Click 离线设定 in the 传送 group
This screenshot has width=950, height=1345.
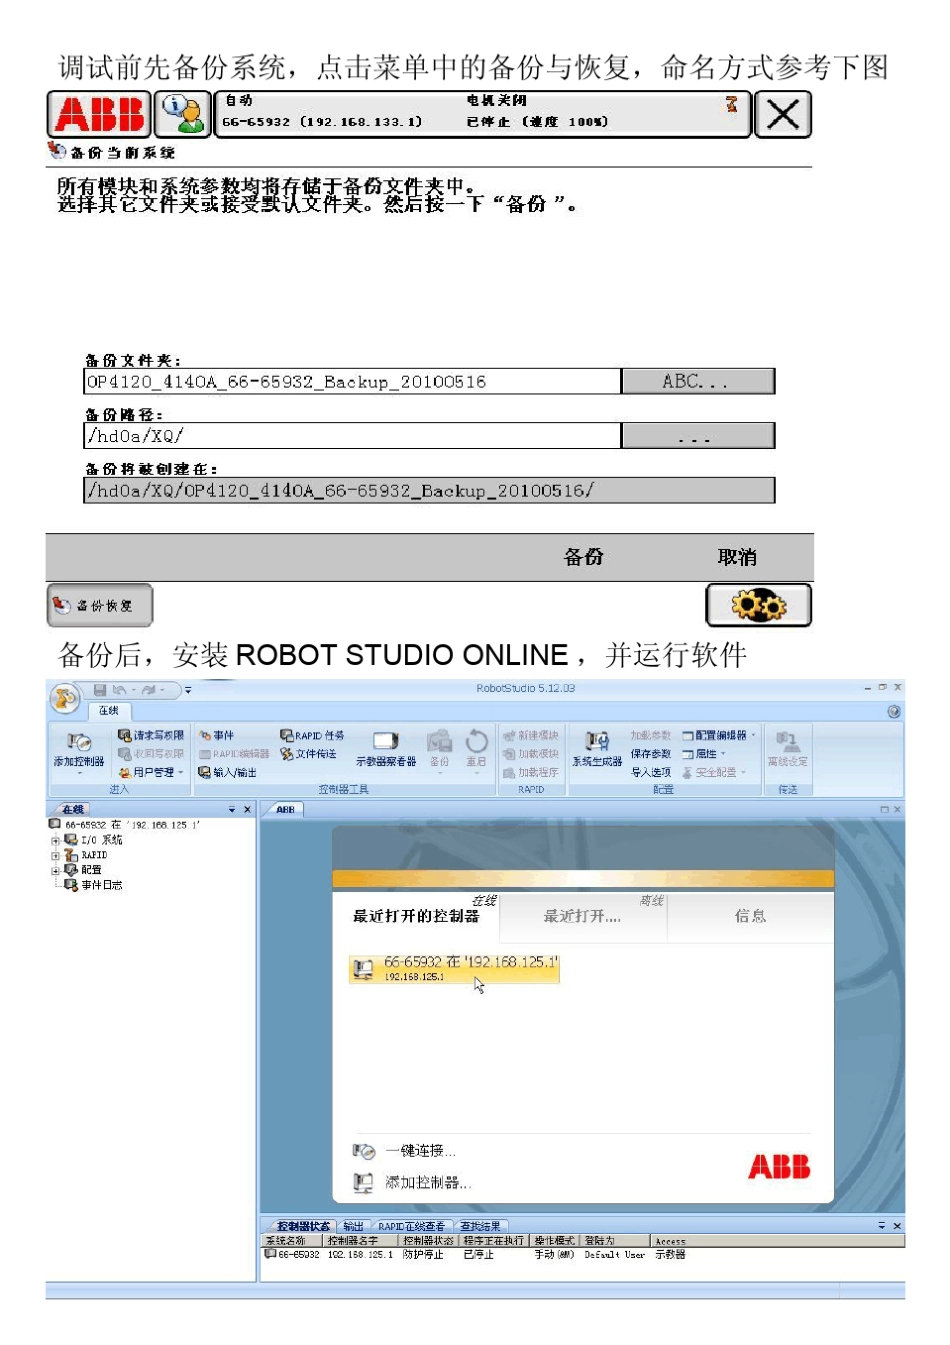tap(788, 750)
